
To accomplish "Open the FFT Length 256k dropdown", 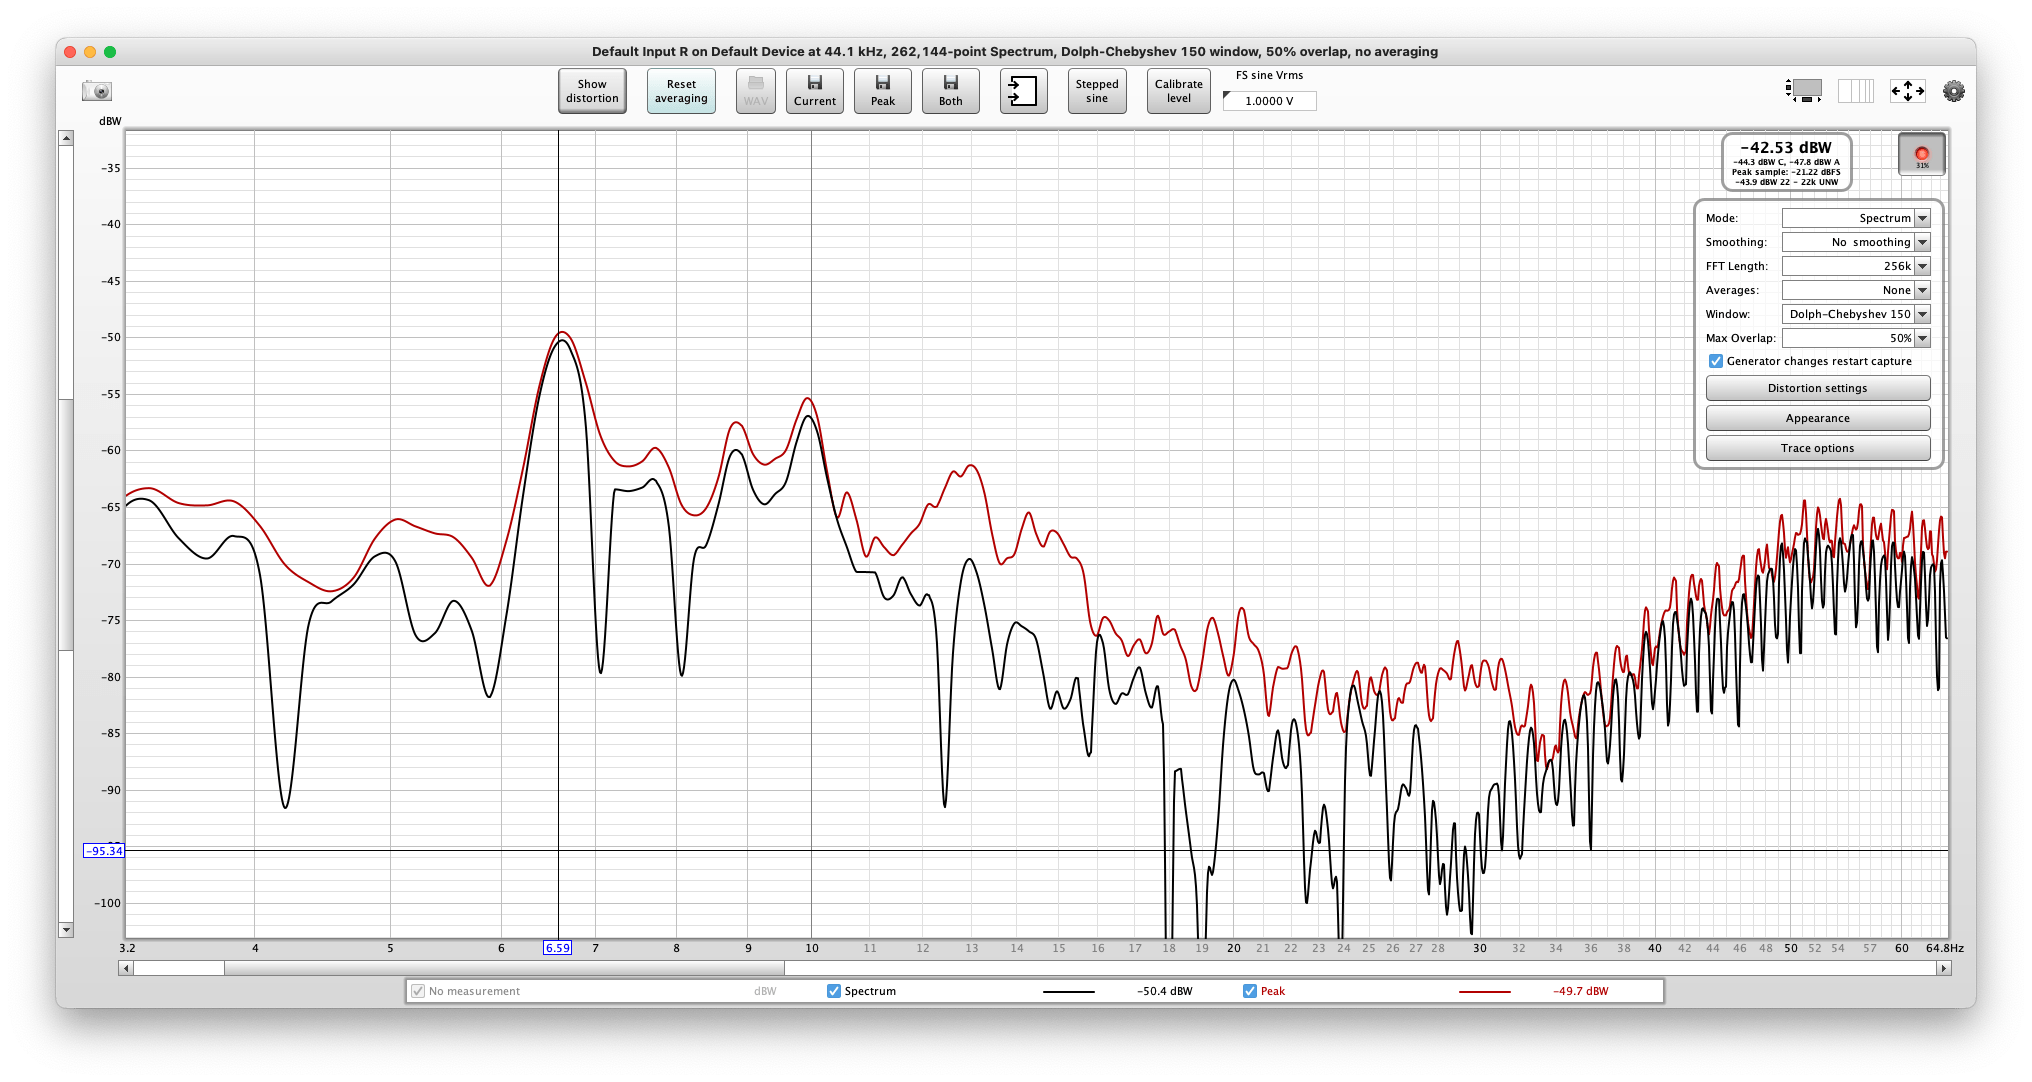I will tap(1856, 266).
